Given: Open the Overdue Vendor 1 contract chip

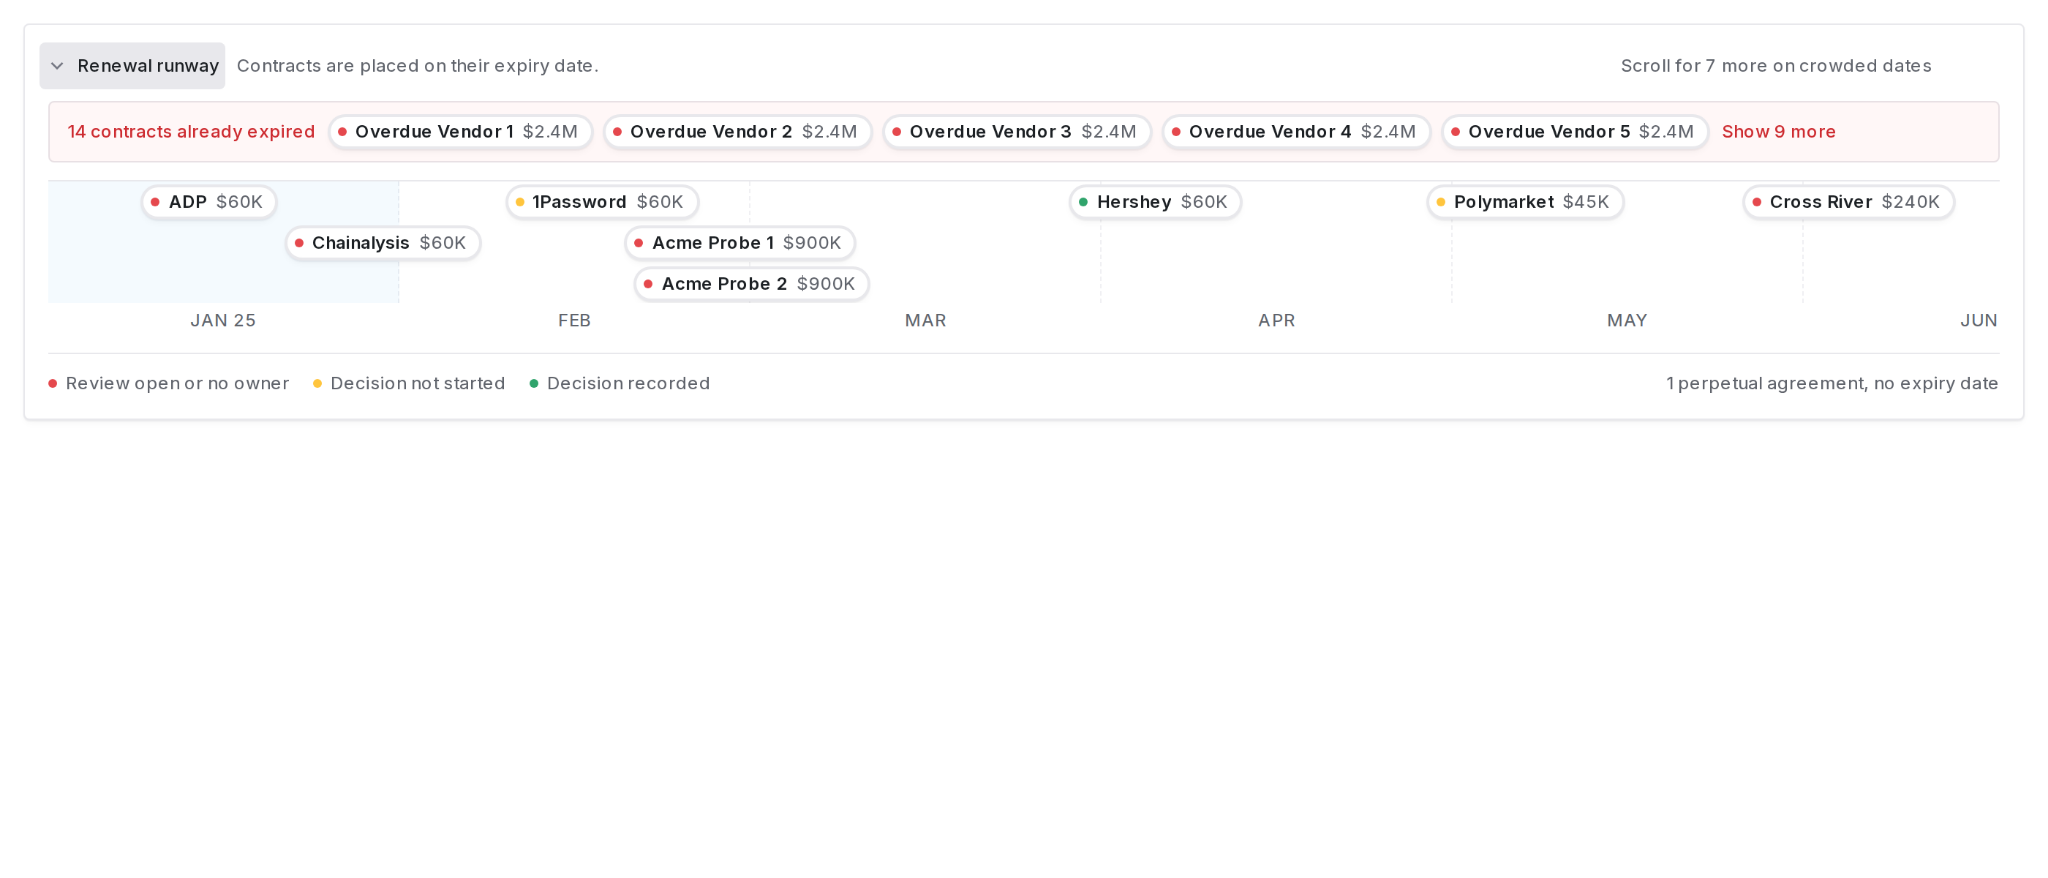Looking at the screenshot, I should tap(461, 132).
